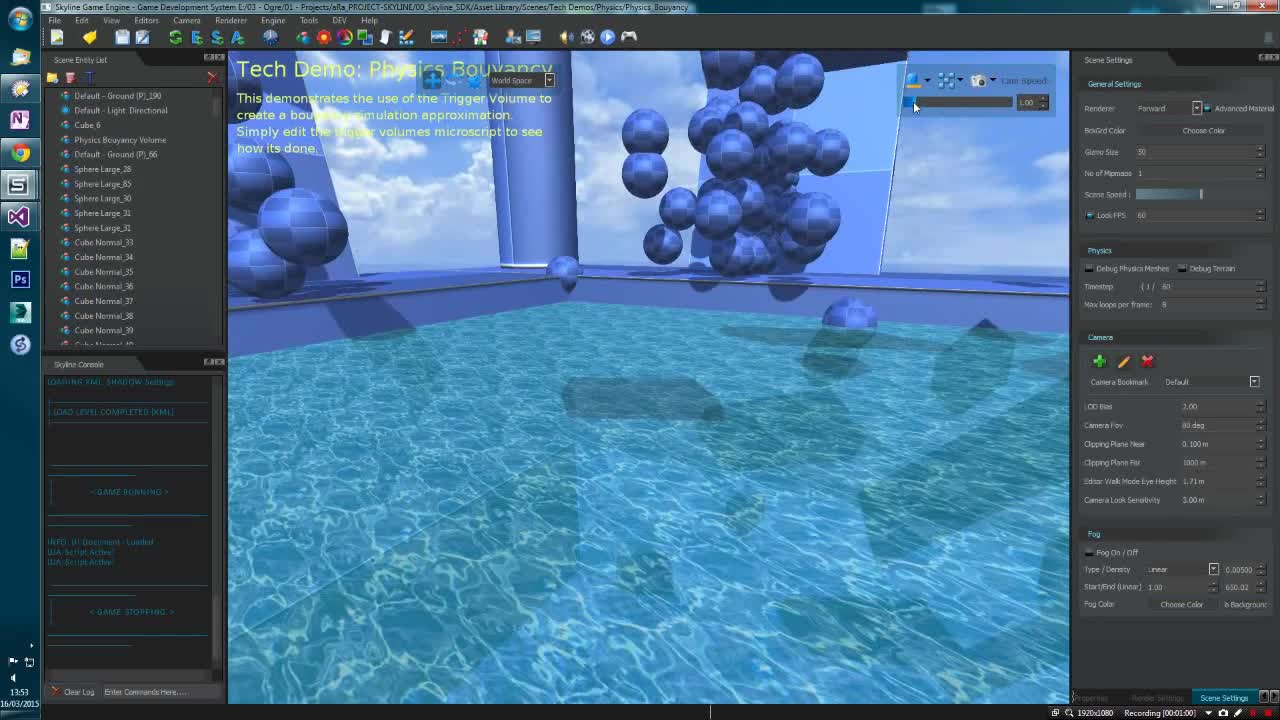This screenshot has width=1280, height=720.
Task: Add a new camera bookmark
Action: tap(1098, 361)
